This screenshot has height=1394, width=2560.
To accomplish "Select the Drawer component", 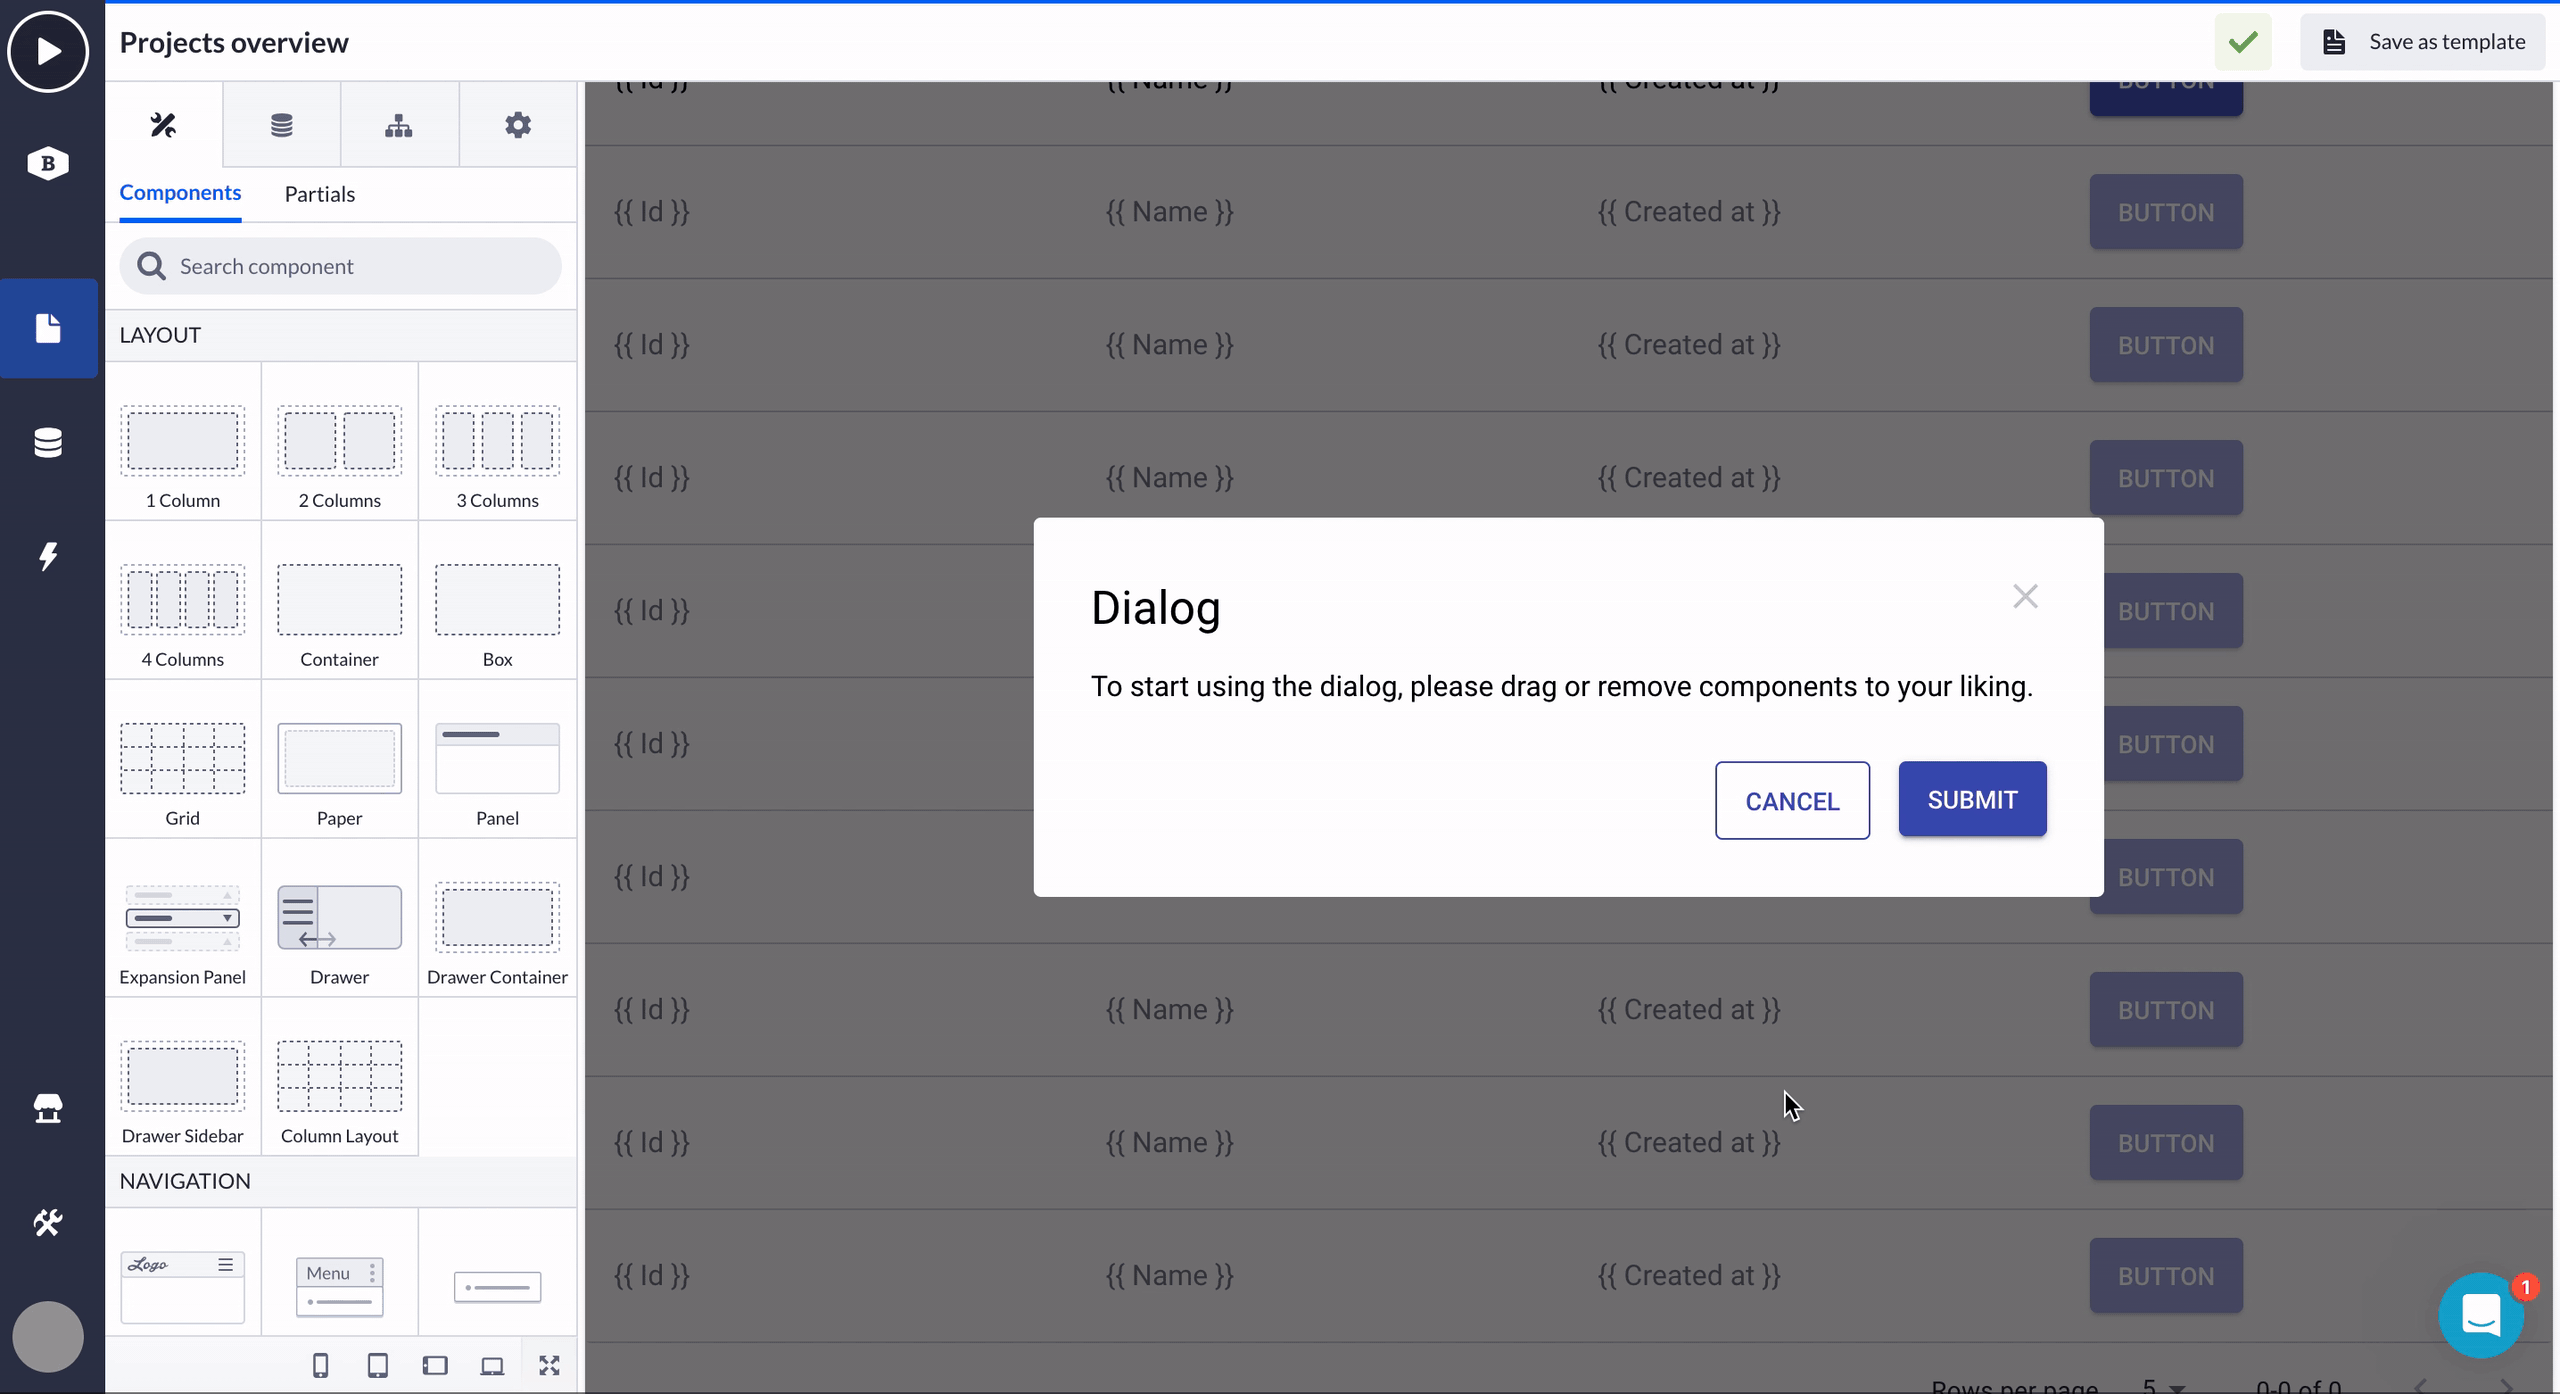I will click(x=340, y=918).
